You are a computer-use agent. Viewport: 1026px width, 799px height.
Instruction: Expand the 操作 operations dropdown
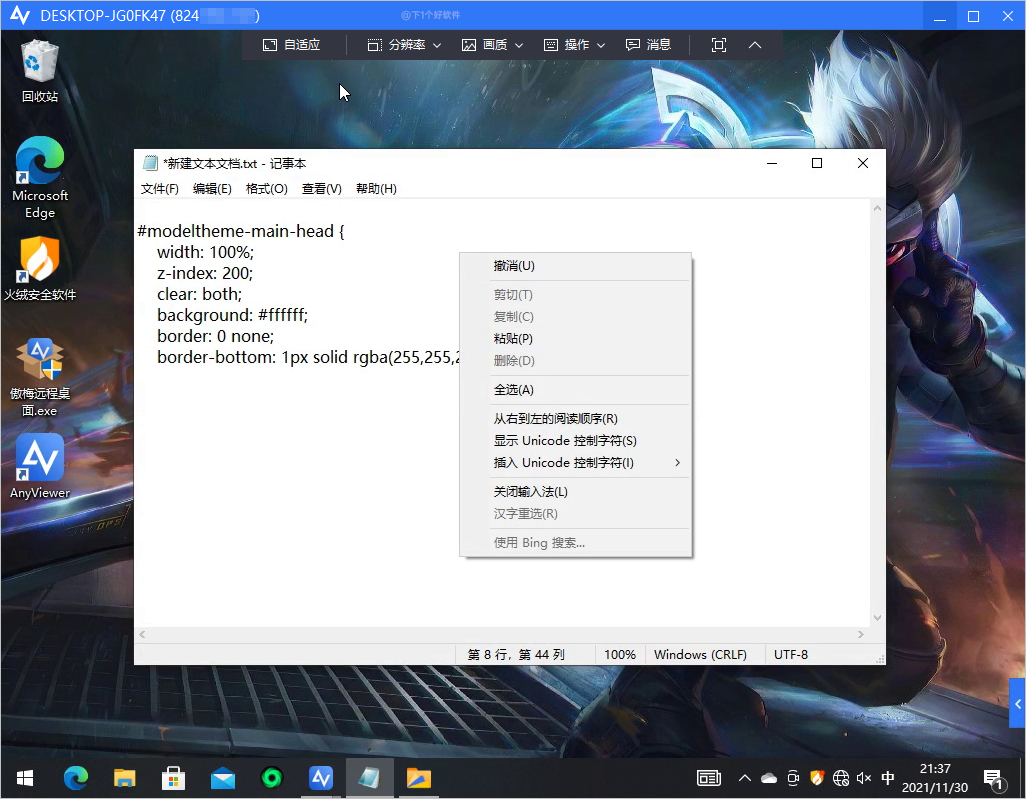575,45
